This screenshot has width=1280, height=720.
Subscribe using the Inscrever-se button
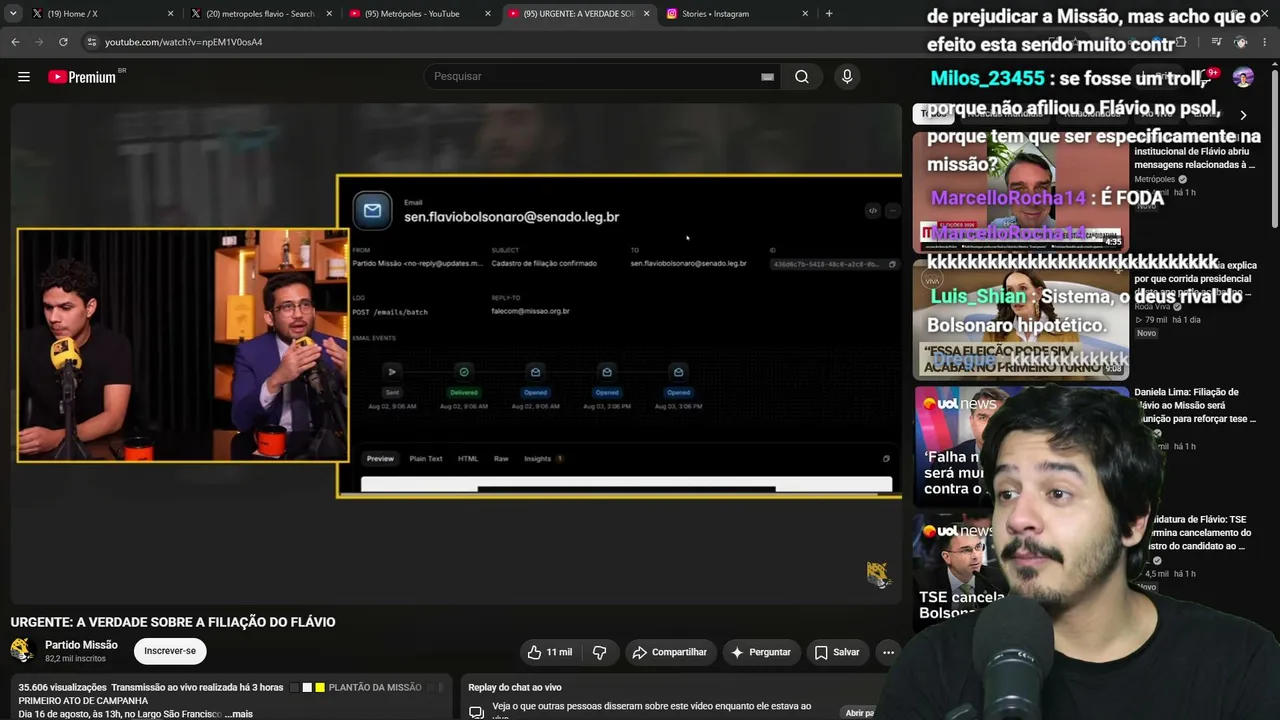[170, 651]
